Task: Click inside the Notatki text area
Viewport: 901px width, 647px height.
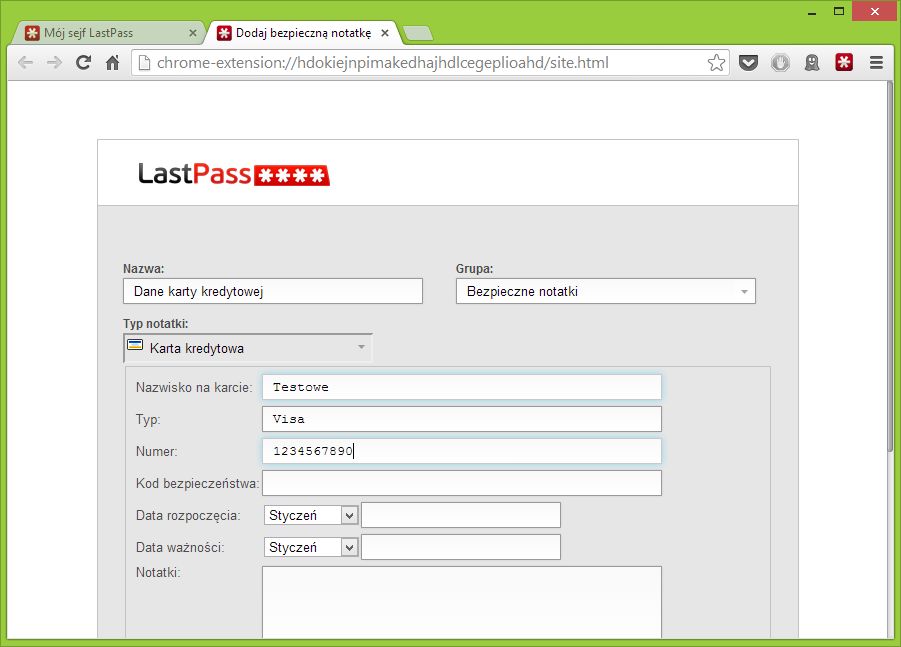Action: coord(462,602)
